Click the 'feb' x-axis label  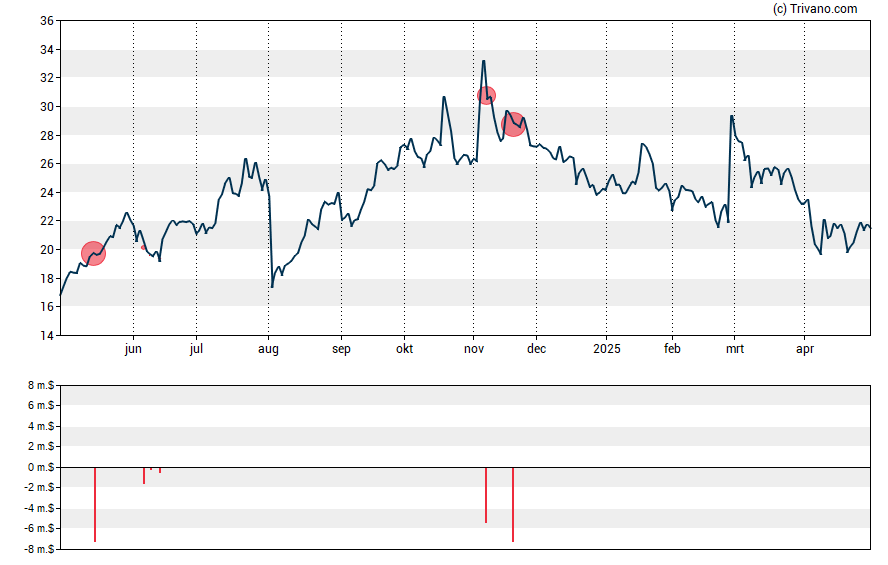(x=672, y=348)
